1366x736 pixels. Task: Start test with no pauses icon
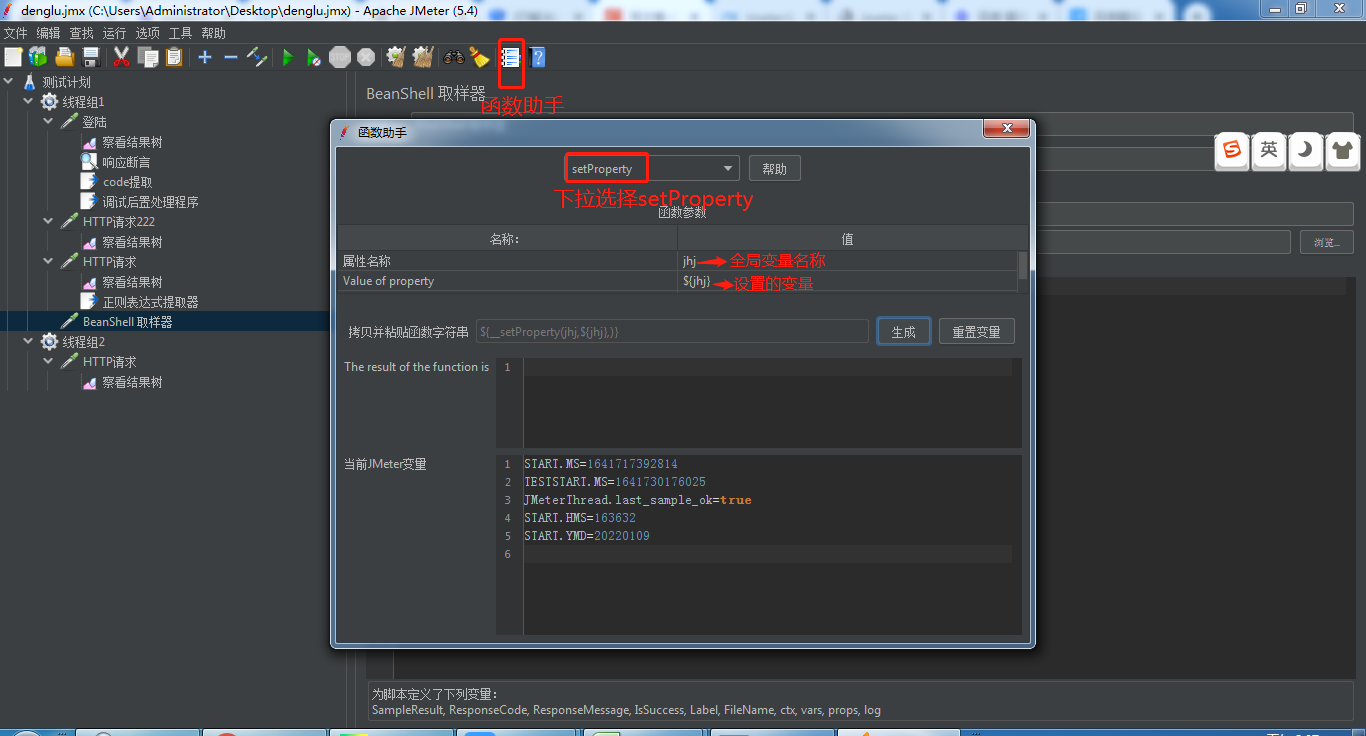pos(313,58)
